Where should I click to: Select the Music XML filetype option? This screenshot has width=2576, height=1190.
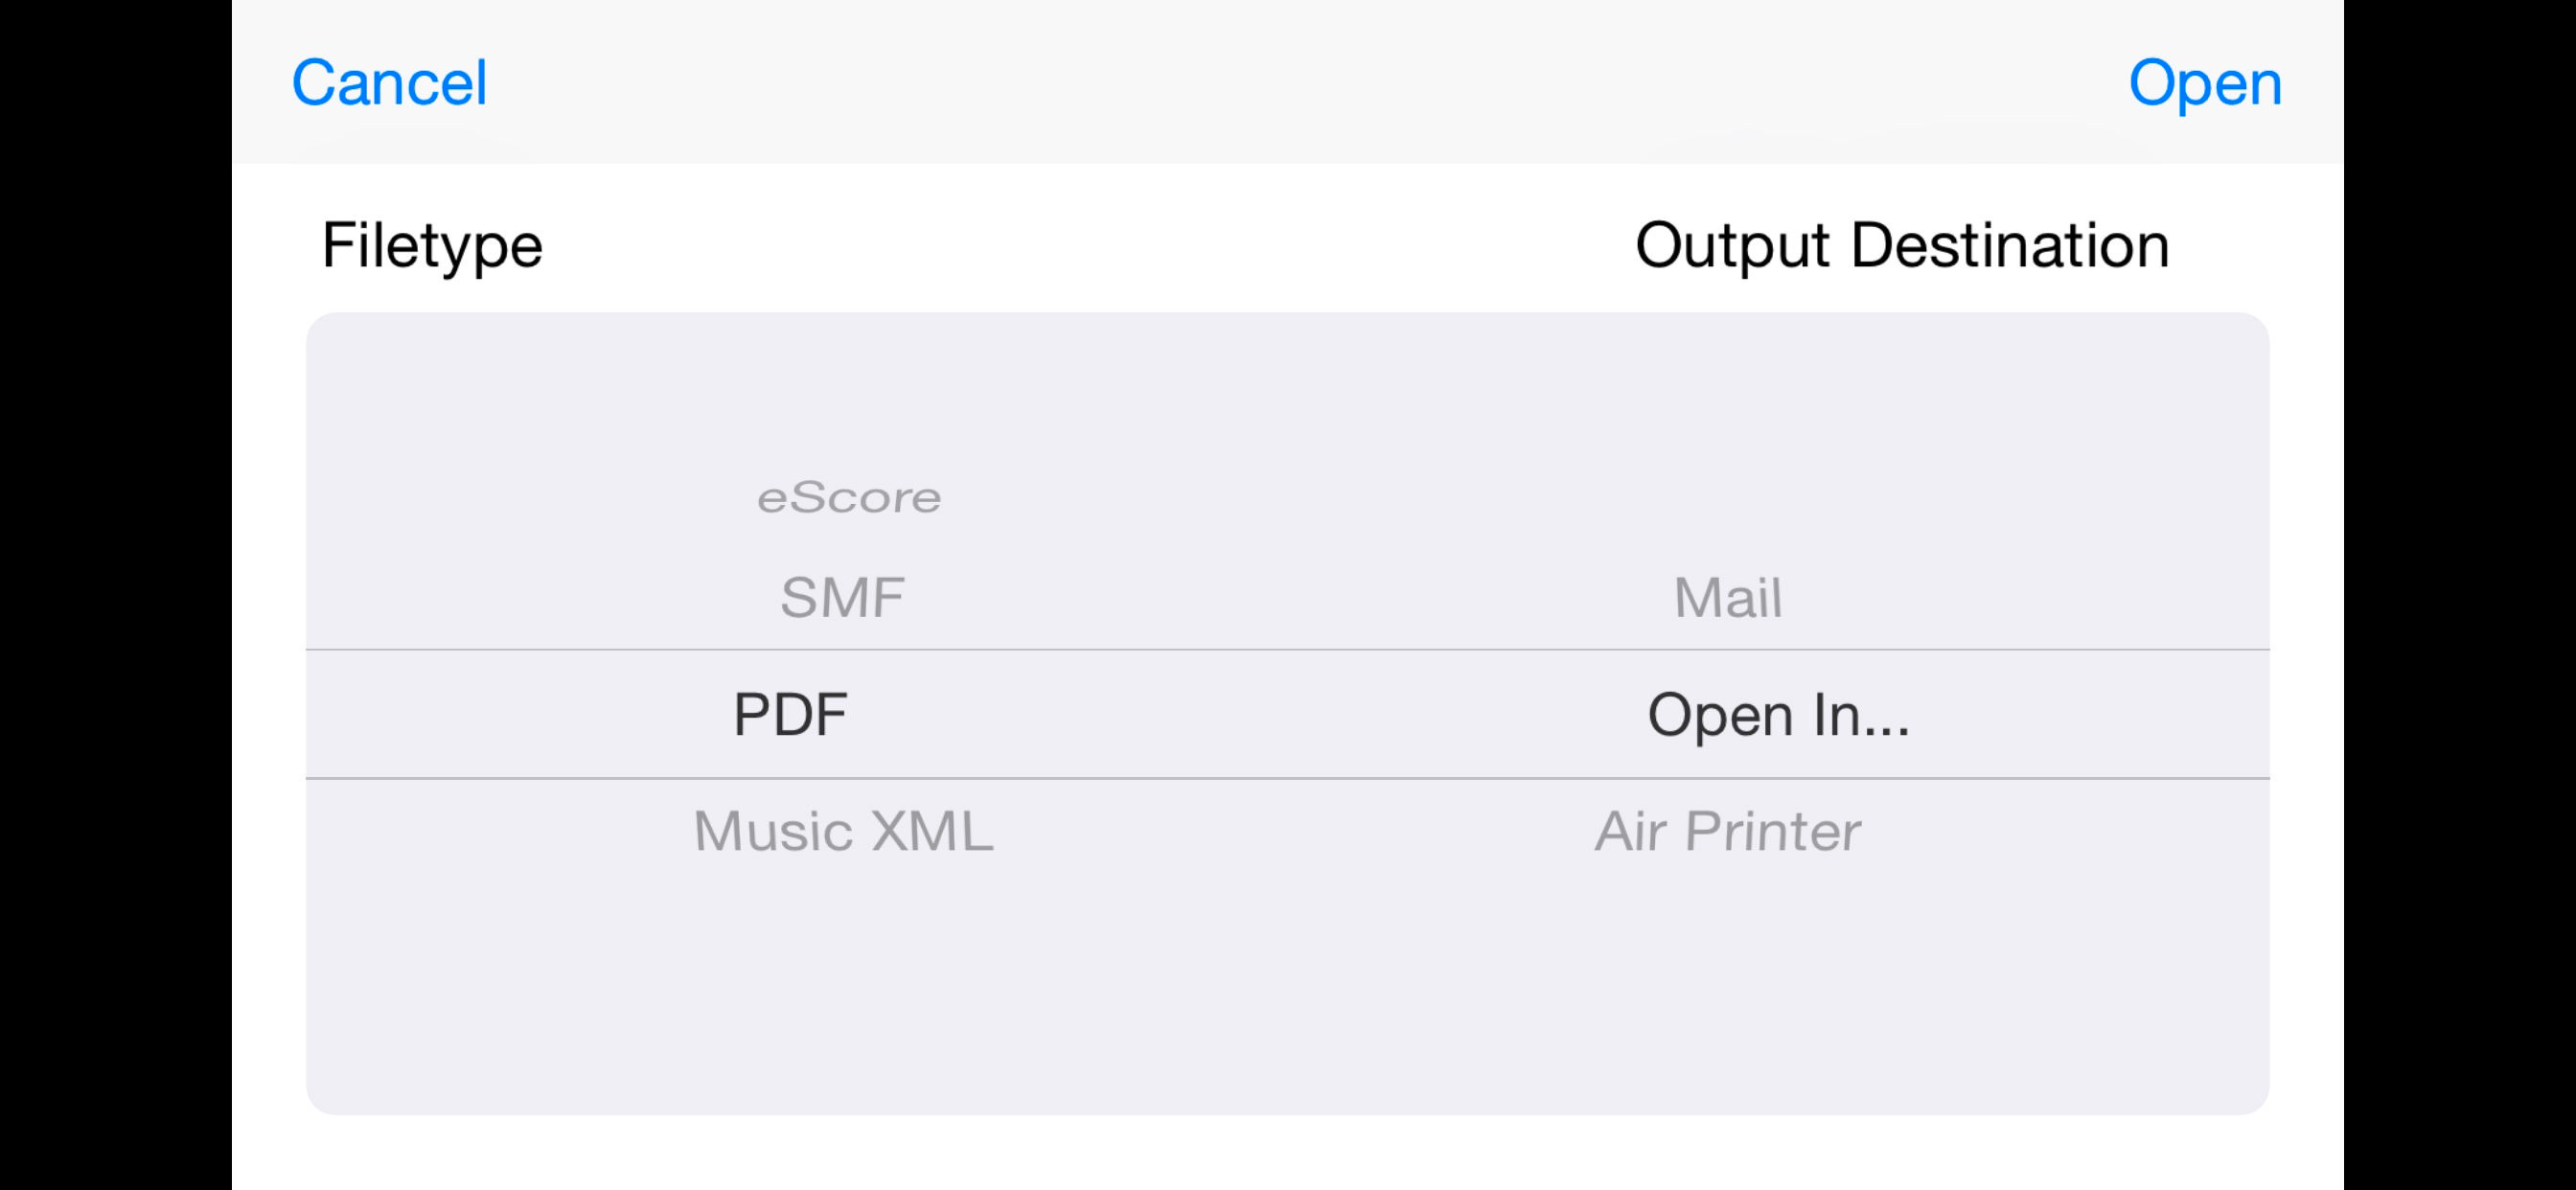point(843,831)
